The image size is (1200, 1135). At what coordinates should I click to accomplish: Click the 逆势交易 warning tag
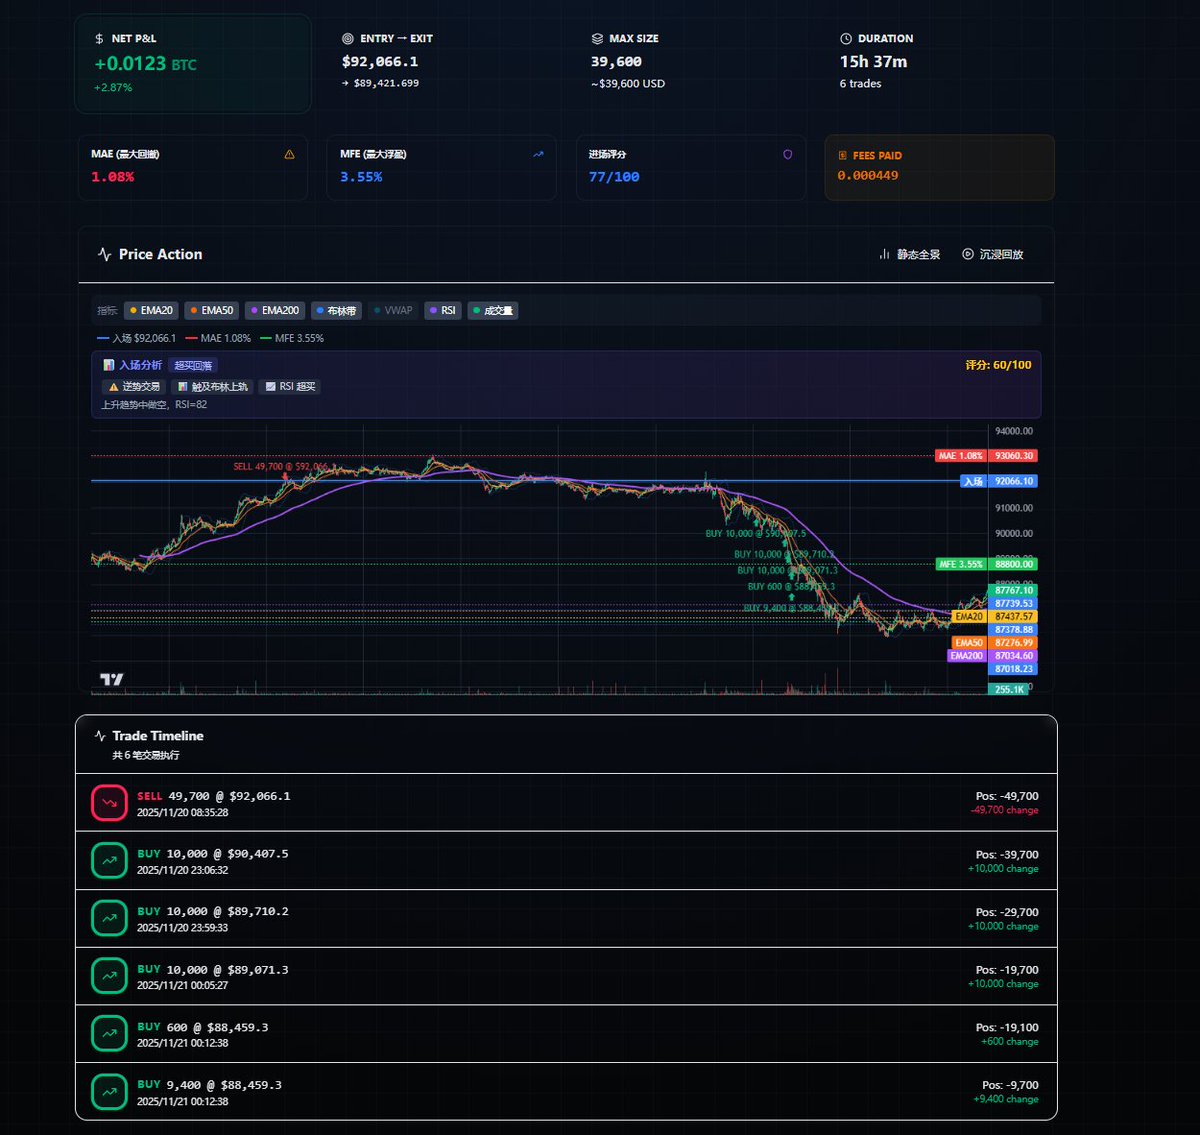point(133,387)
